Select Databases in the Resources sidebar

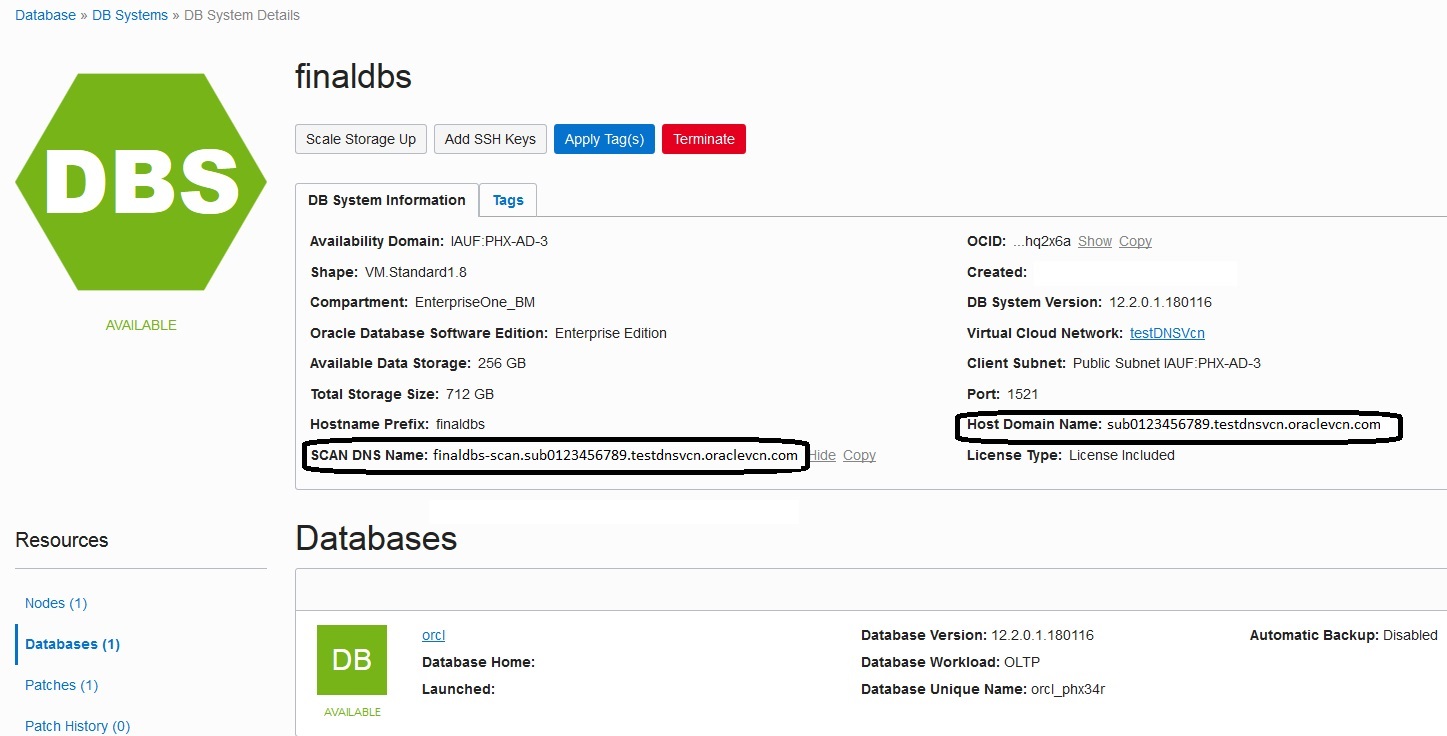click(70, 644)
